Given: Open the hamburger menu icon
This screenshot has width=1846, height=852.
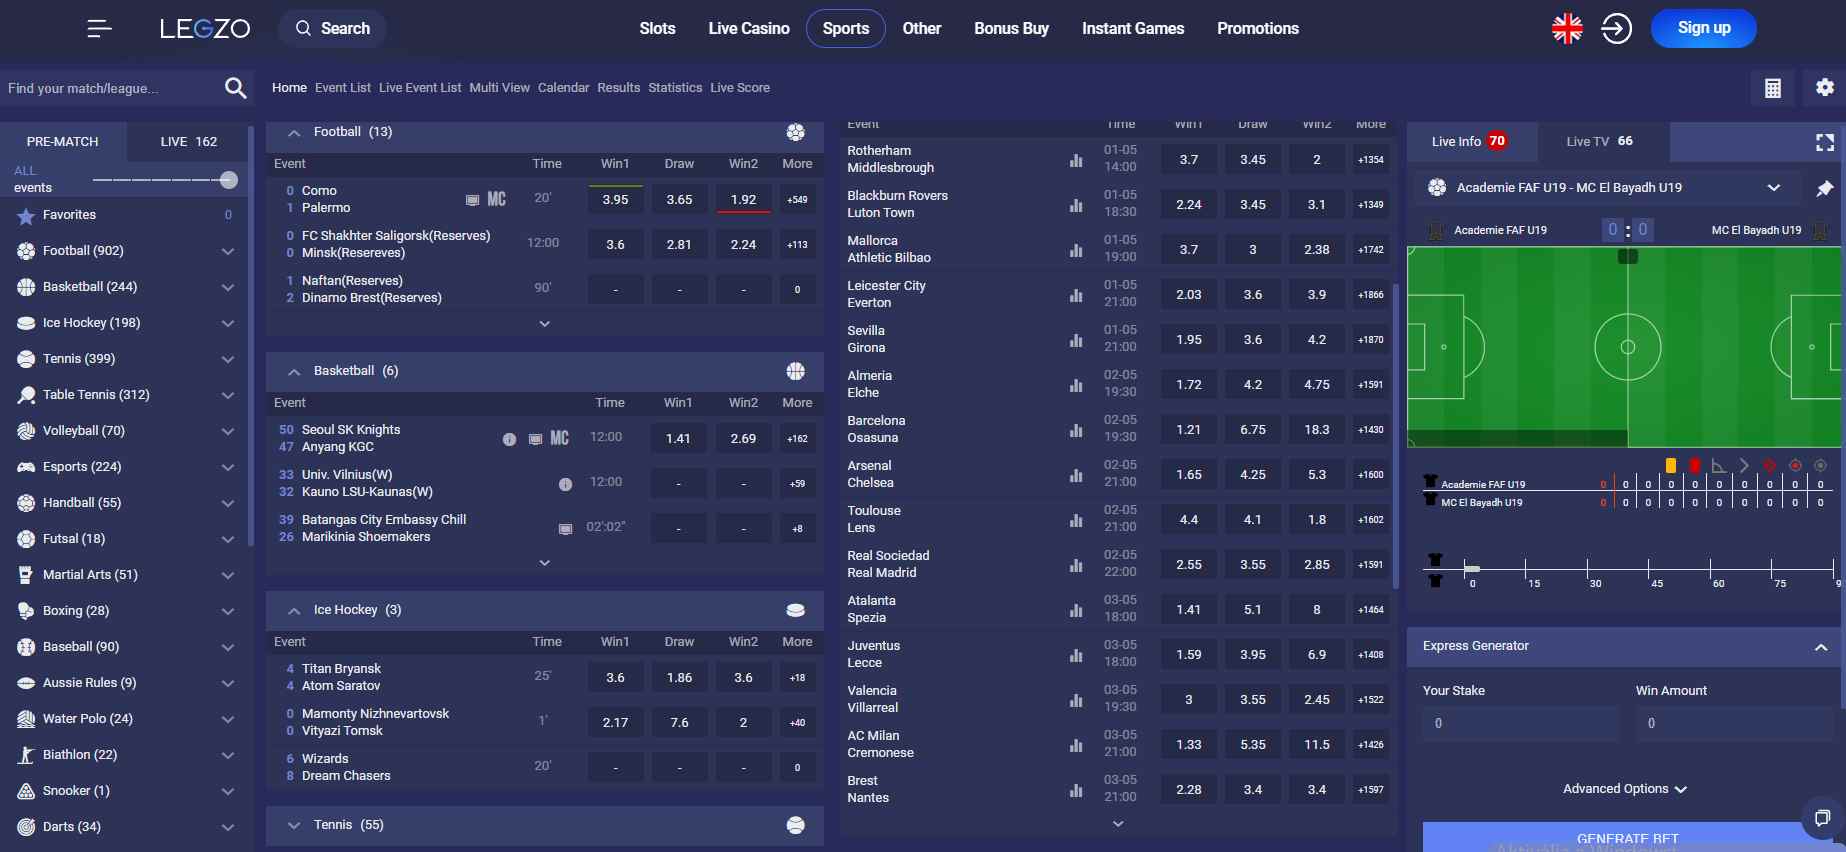Looking at the screenshot, I should (99, 29).
